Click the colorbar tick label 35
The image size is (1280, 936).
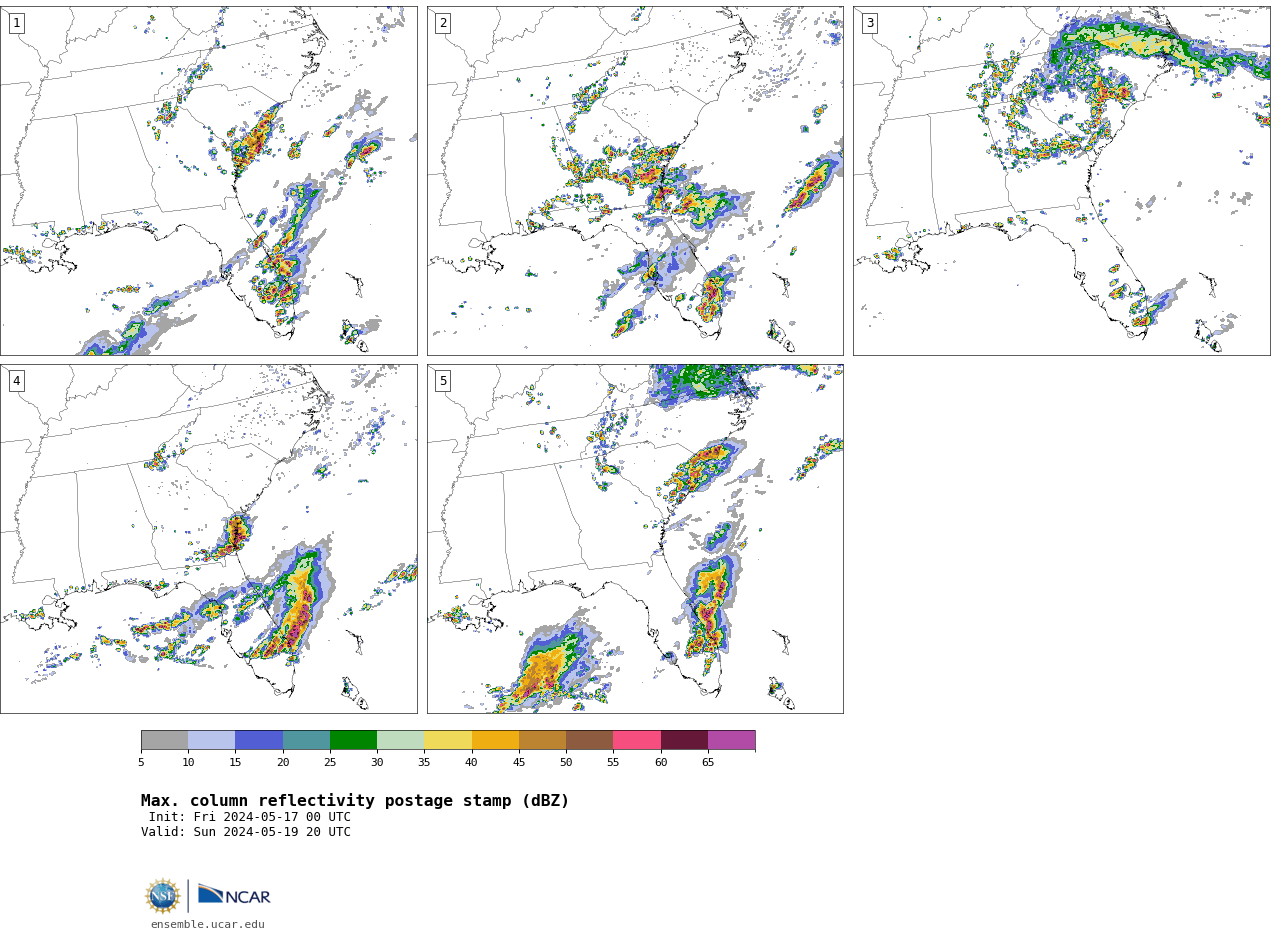(424, 763)
